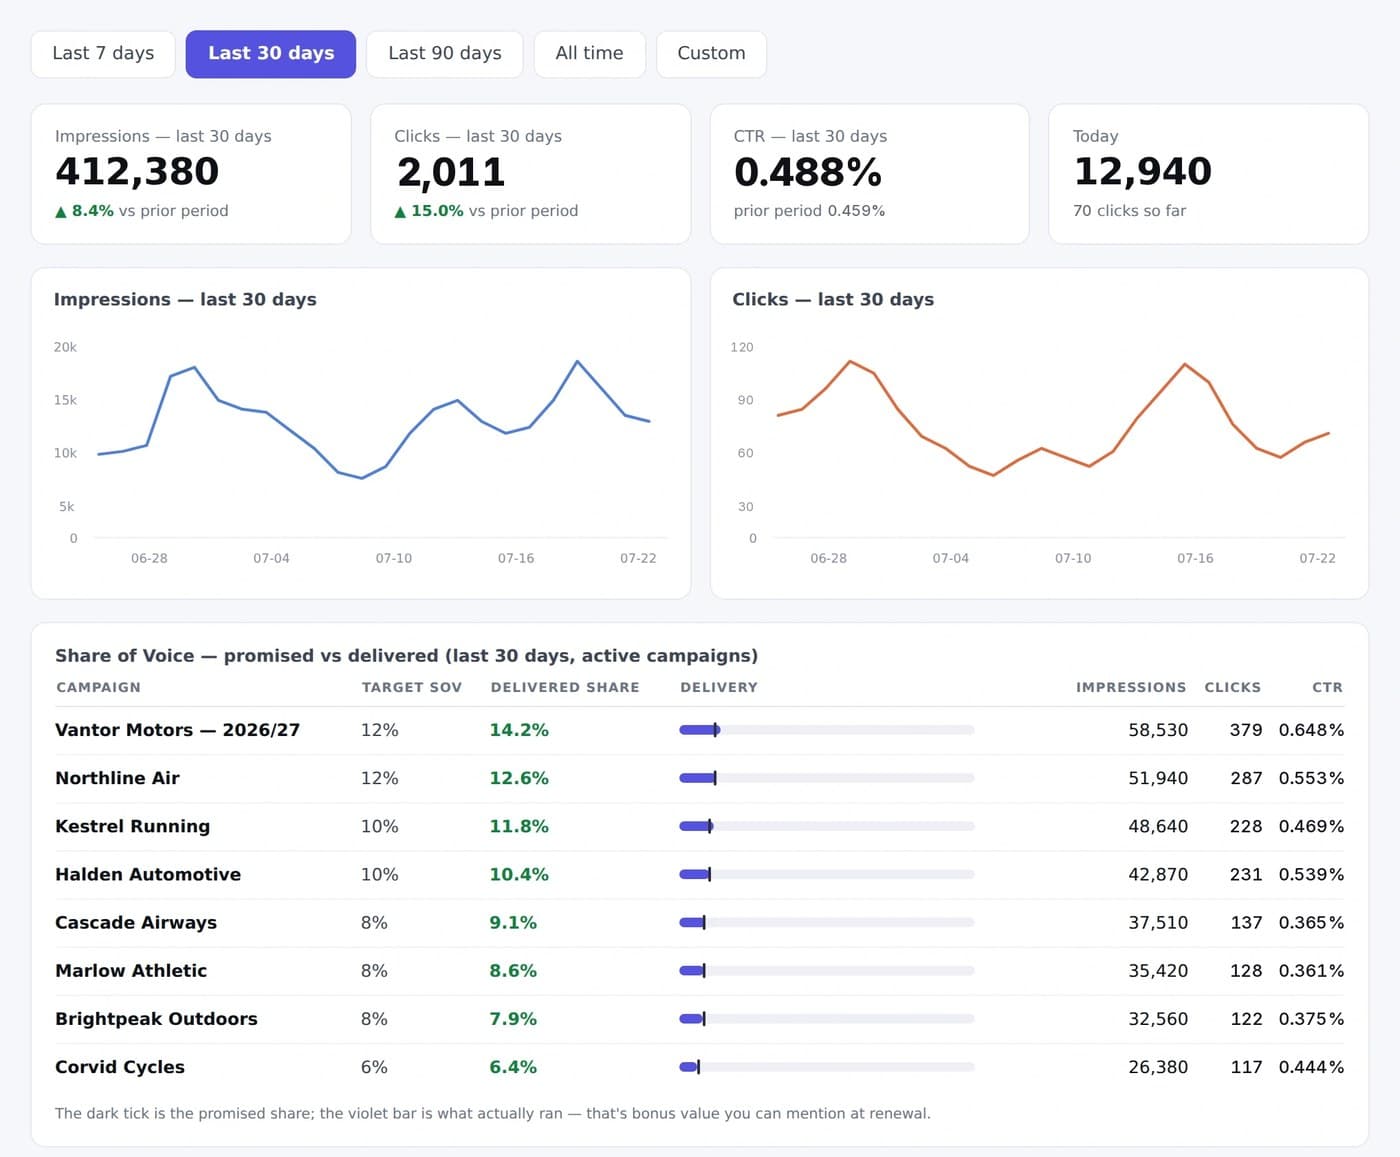
Task: Click the CTR 0.488% summary card
Action: point(869,174)
